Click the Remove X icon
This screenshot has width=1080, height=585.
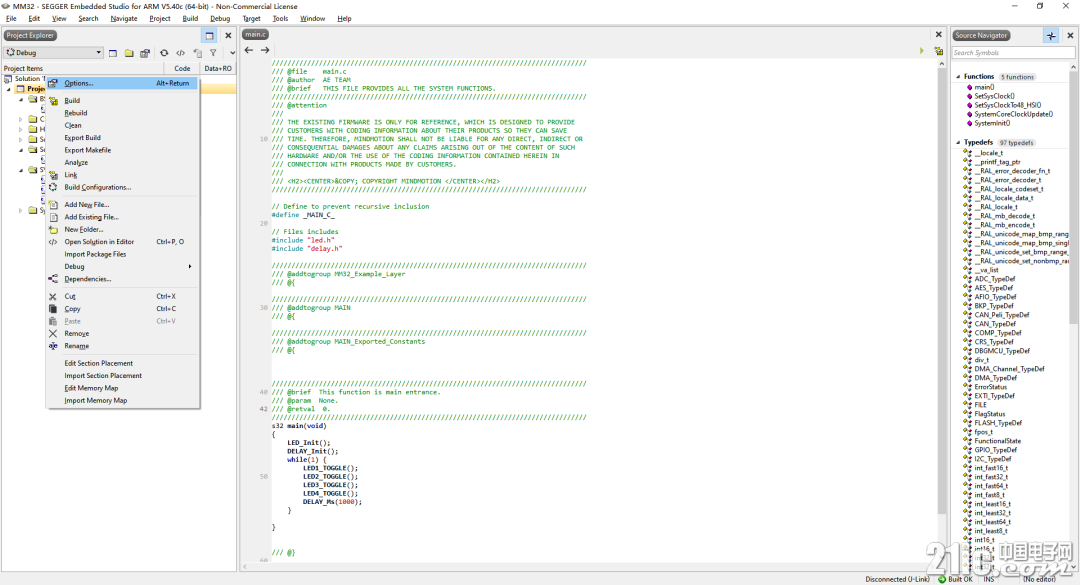coord(53,333)
